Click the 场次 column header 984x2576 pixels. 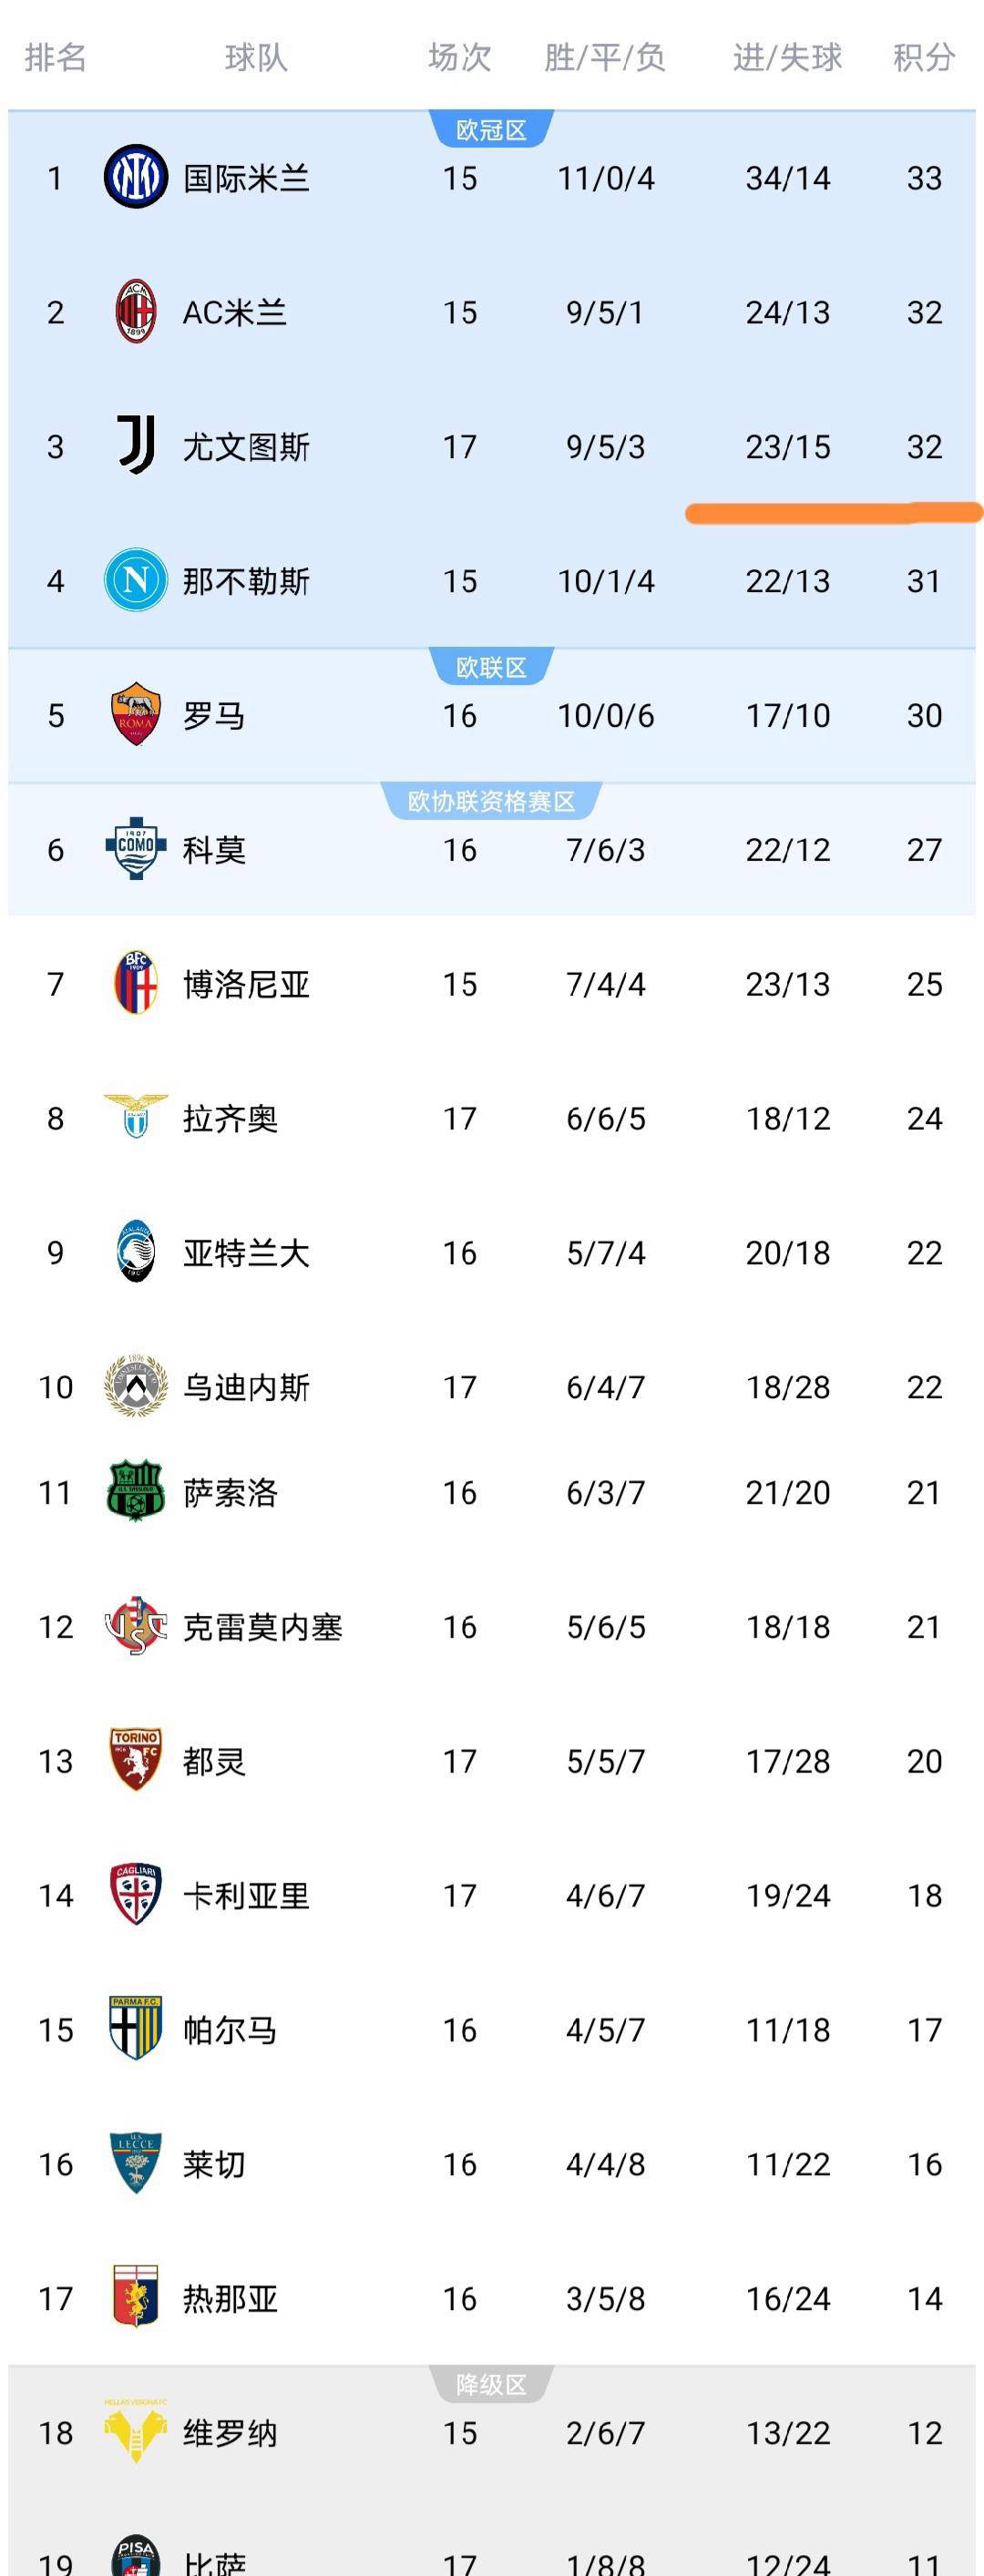(x=458, y=58)
